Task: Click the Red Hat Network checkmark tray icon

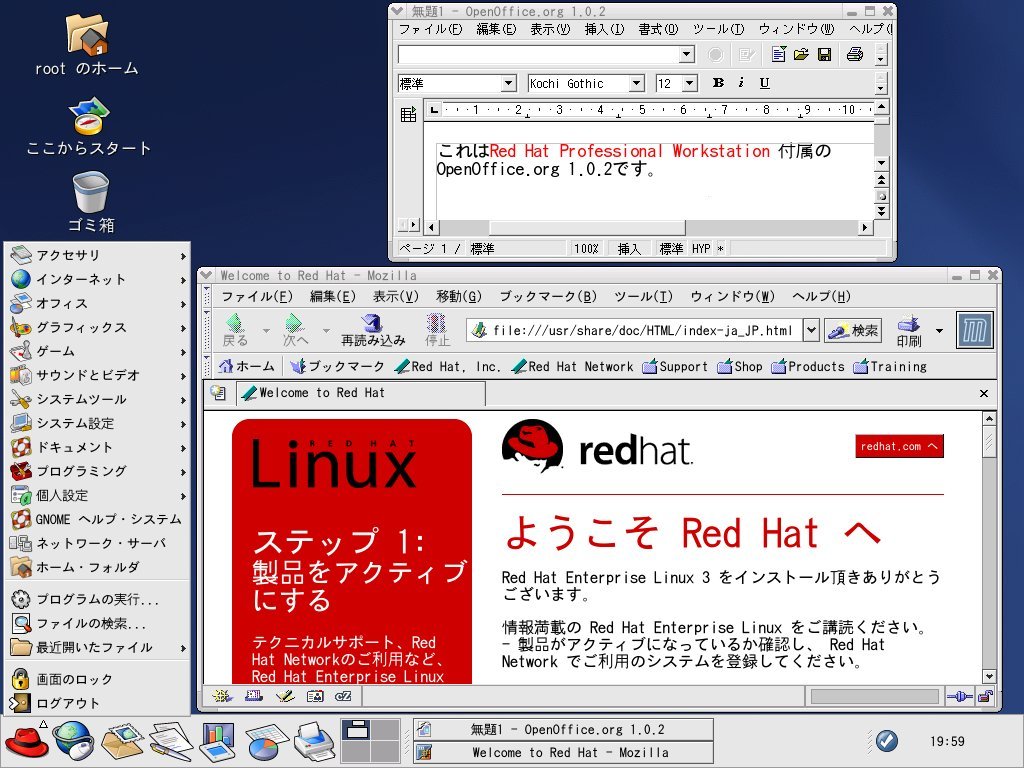Action: [x=886, y=741]
